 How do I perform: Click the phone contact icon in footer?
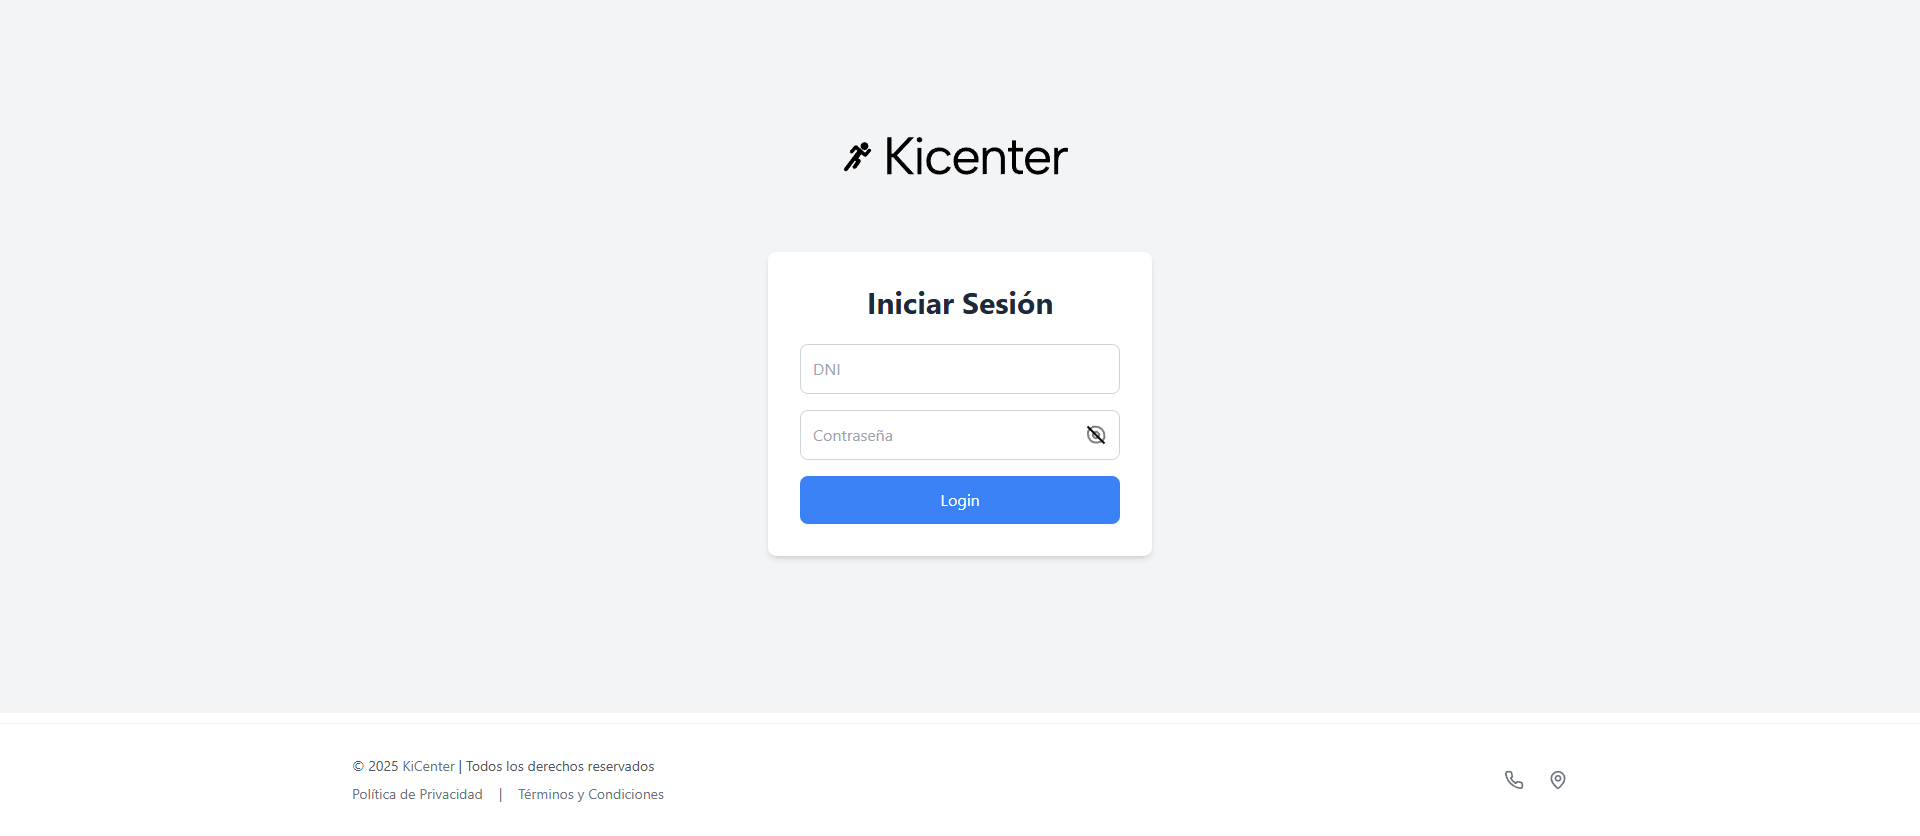[1514, 780]
